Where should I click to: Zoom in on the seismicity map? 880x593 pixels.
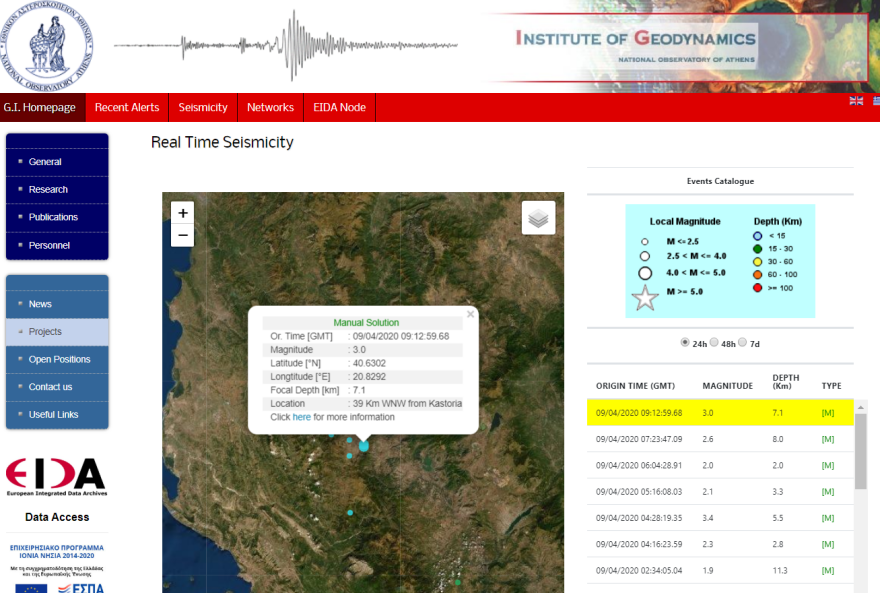click(182, 213)
